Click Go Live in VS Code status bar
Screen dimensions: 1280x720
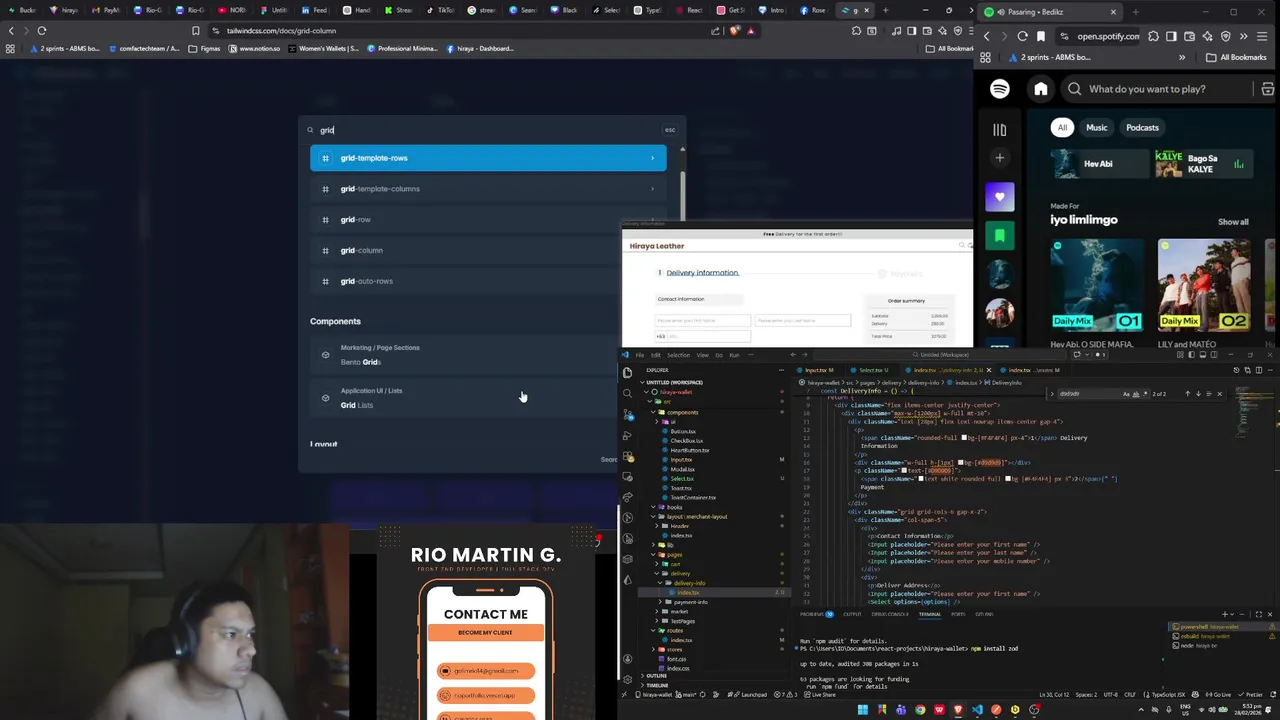tap(1220, 694)
